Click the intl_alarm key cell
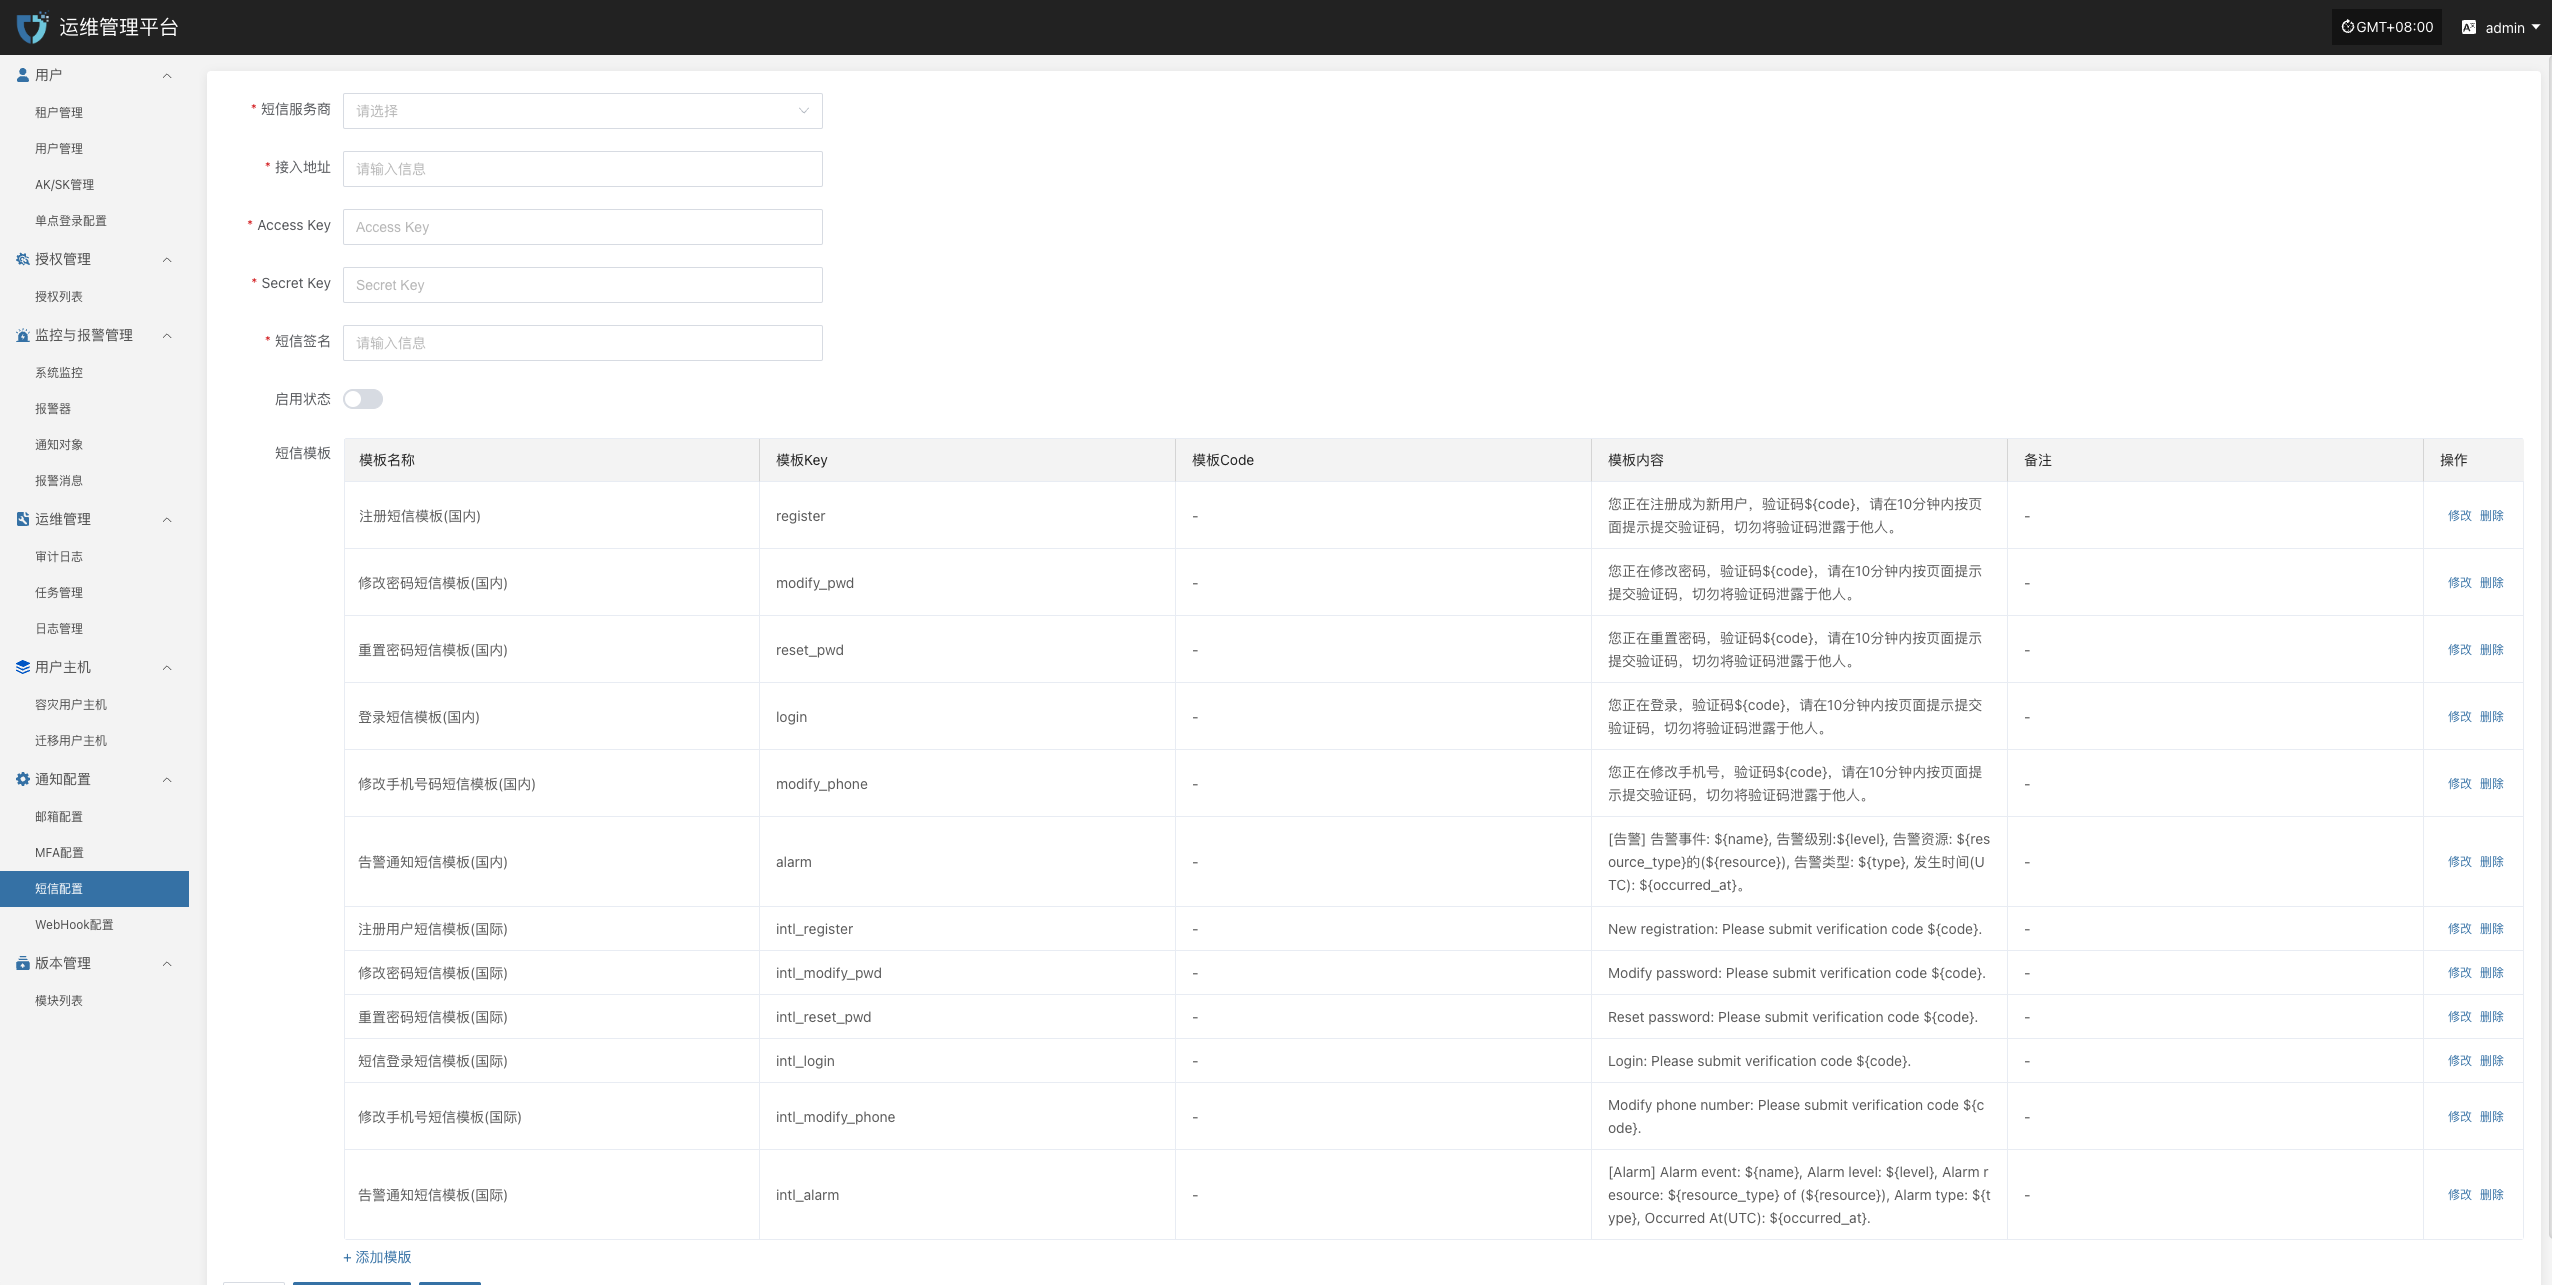 [967, 1195]
